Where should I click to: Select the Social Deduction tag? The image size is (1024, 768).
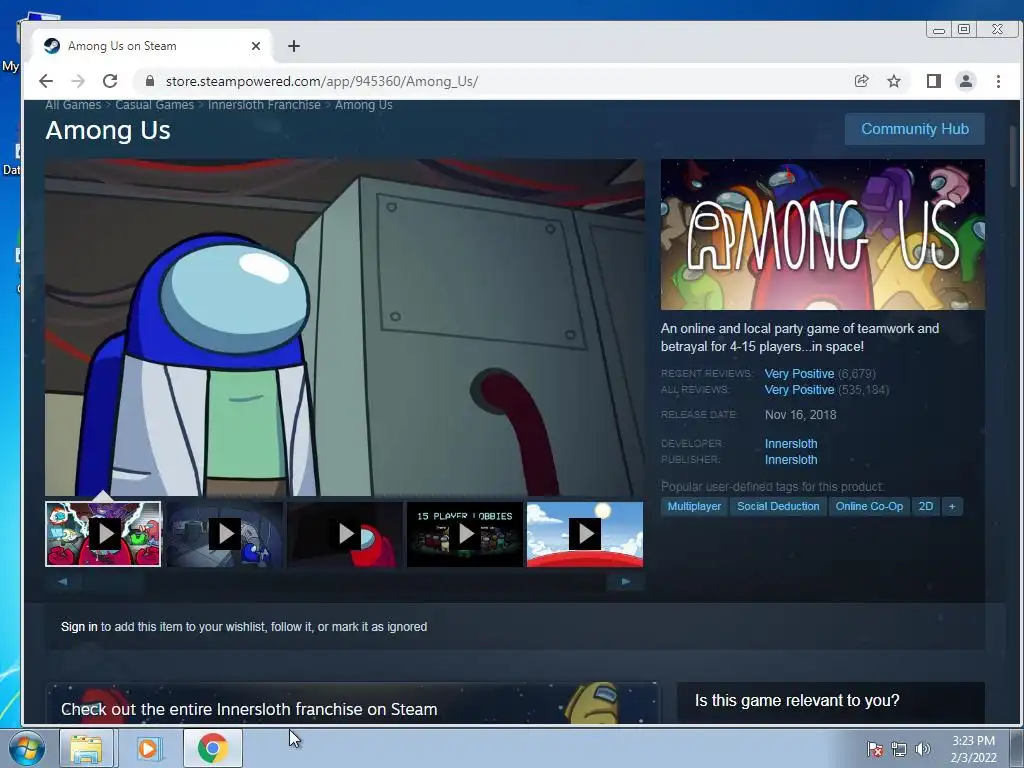778,506
